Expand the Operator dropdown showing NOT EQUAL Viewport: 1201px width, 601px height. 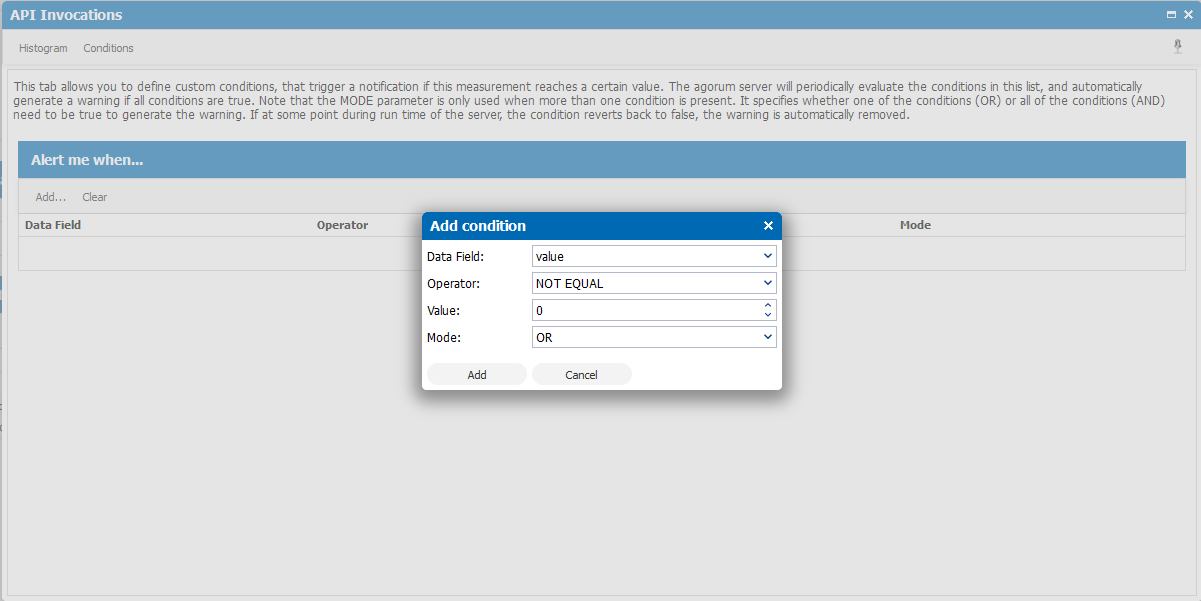(x=654, y=284)
